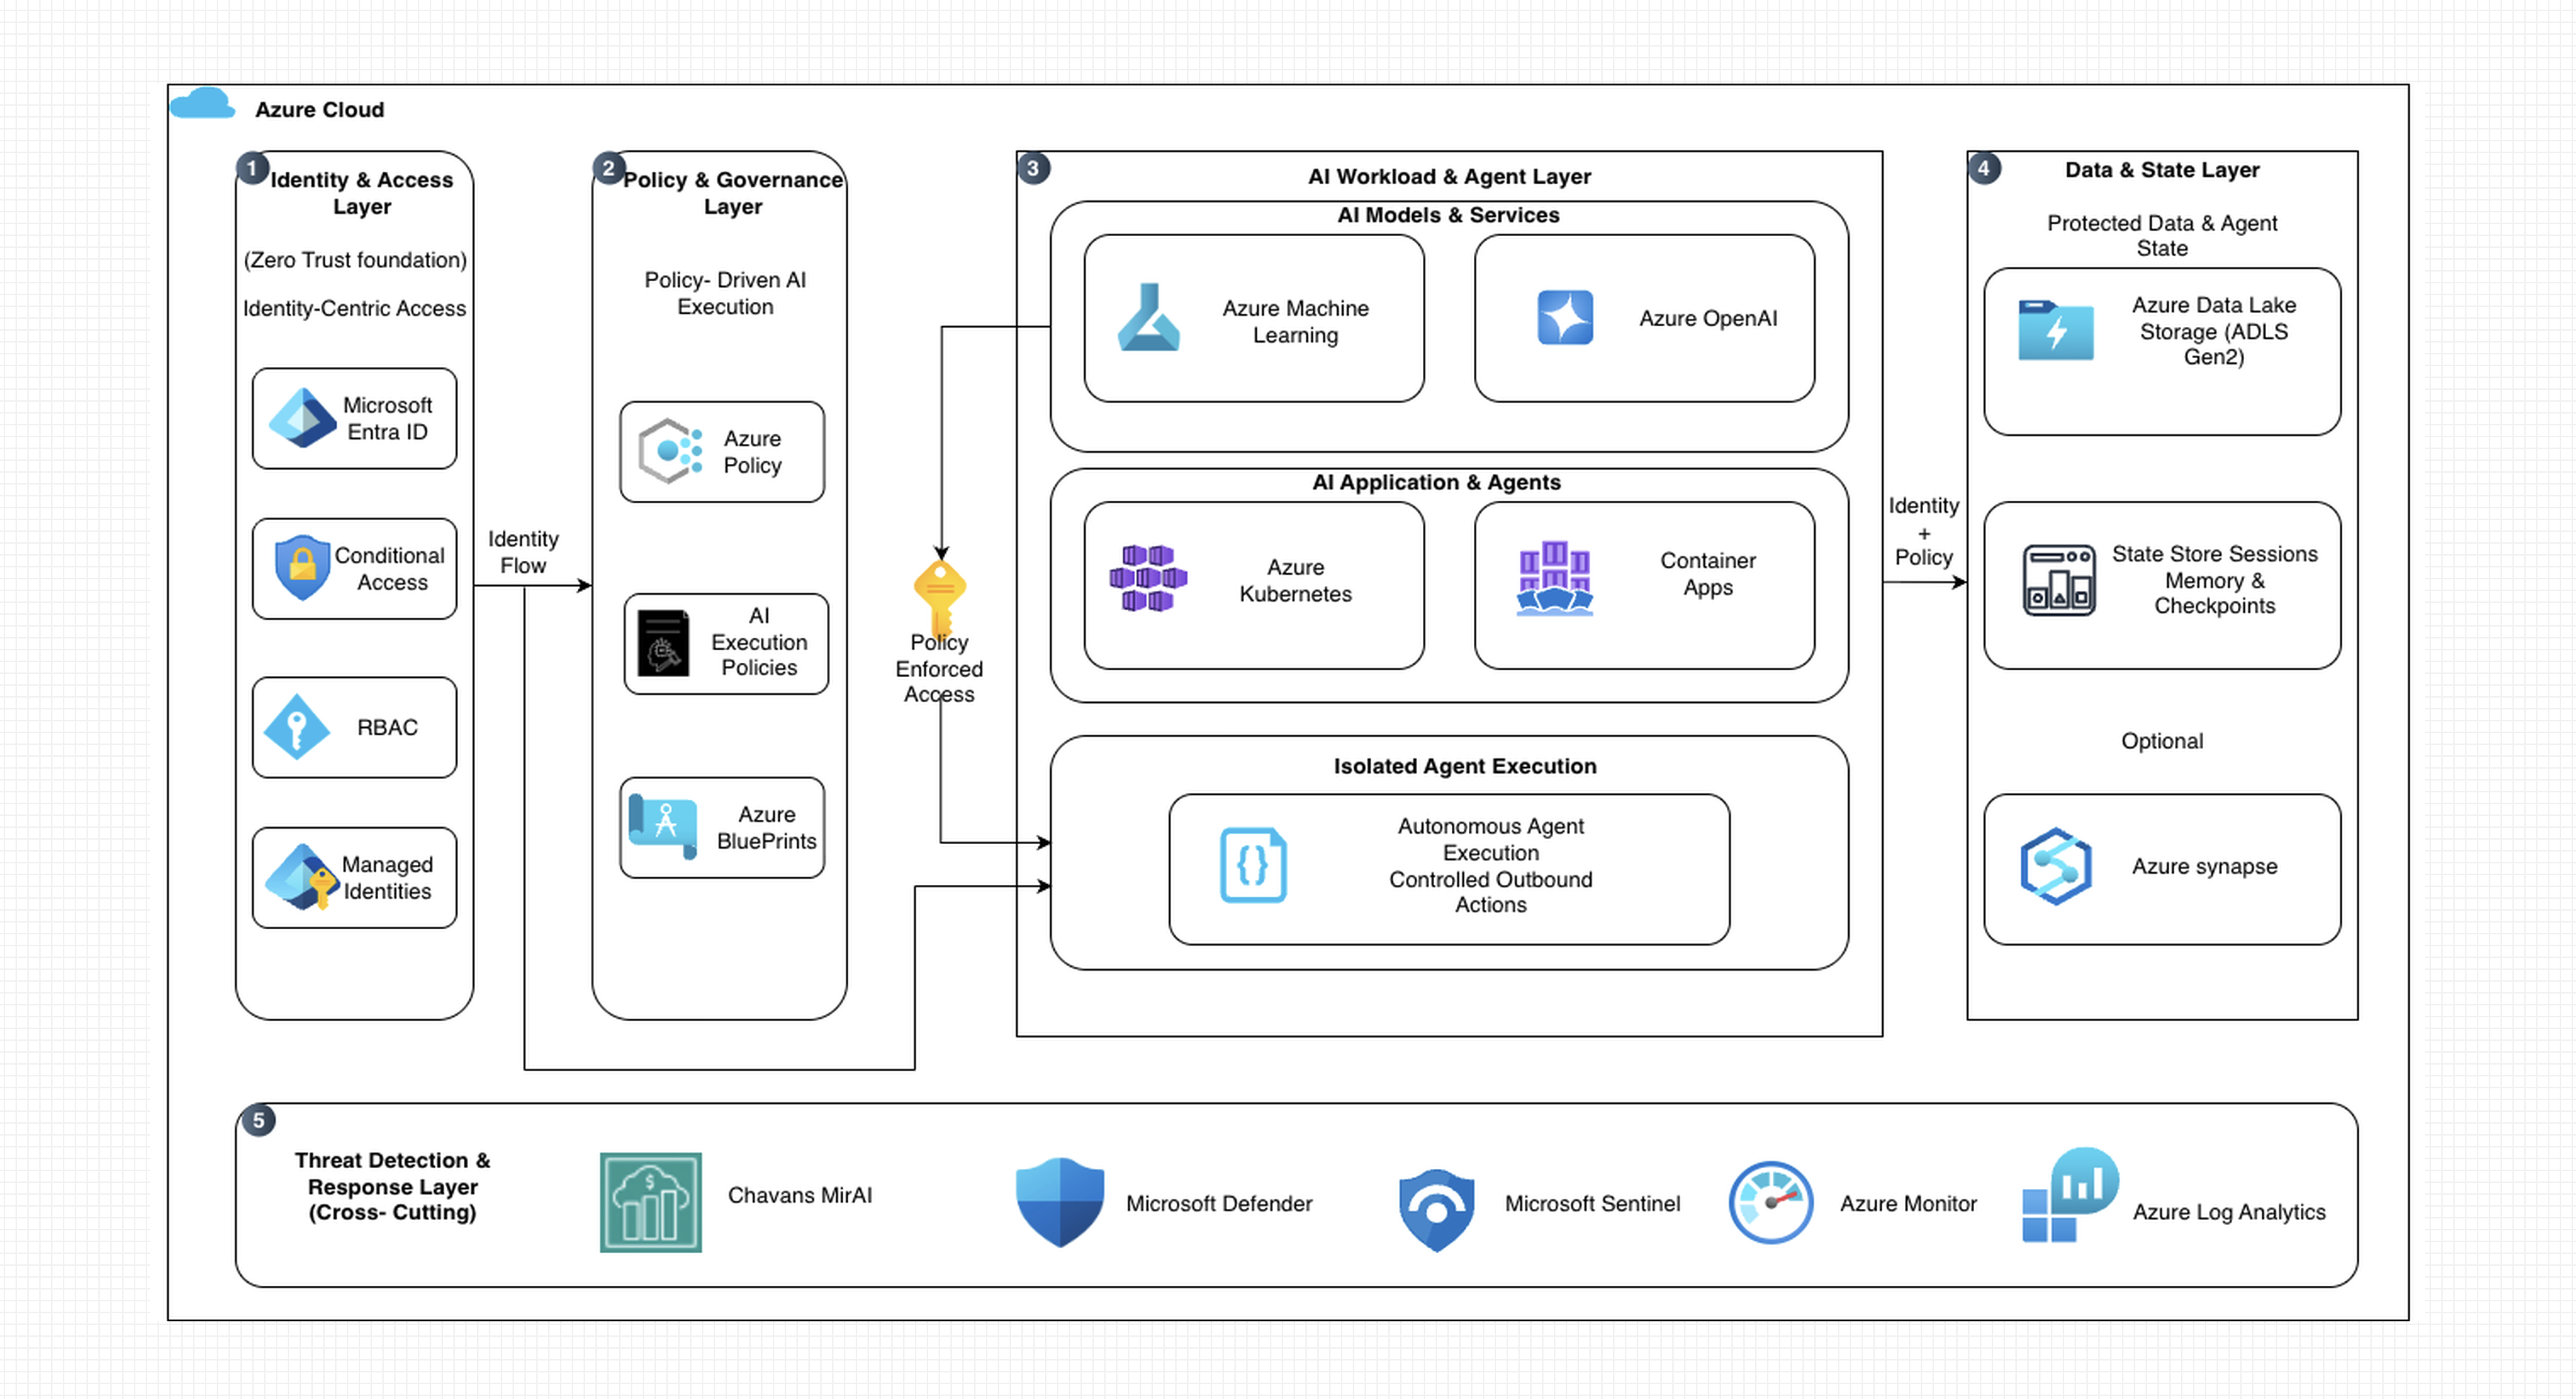
Task: Click the Identity Flow arrow label
Action: [523, 552]
